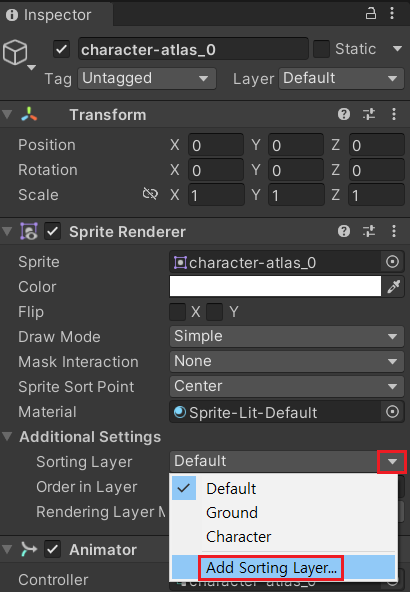This screenshot has width=410, height=592.
Task: Open the Inspector tab options menu
Action: click(x=392, y=14)
